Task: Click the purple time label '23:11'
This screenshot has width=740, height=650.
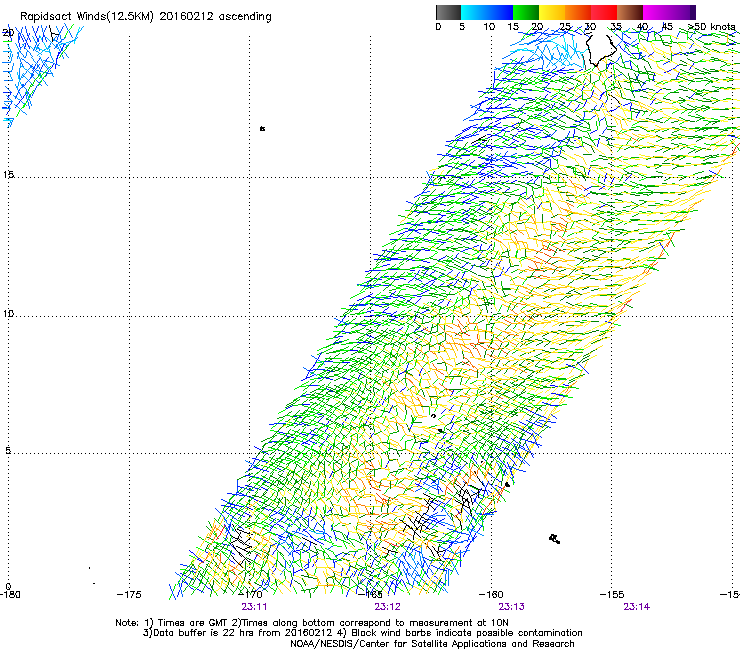Action: click(x=254, y=607)
